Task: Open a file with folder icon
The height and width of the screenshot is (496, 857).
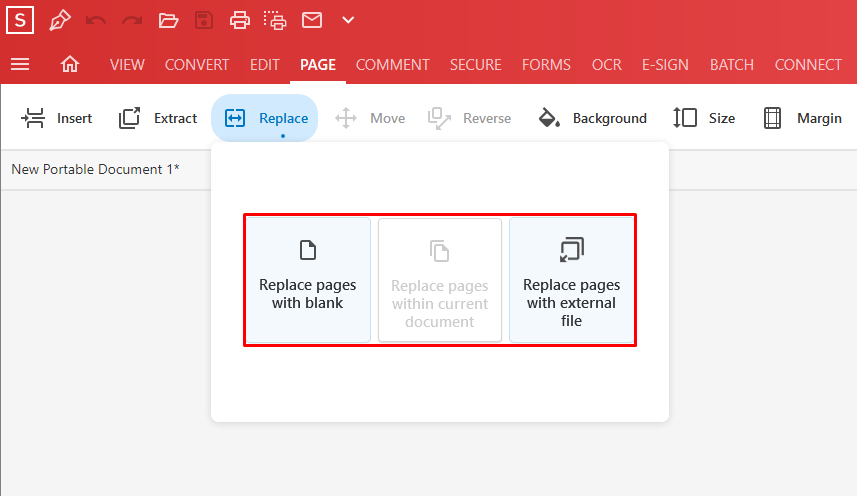Action: (168, 21)
